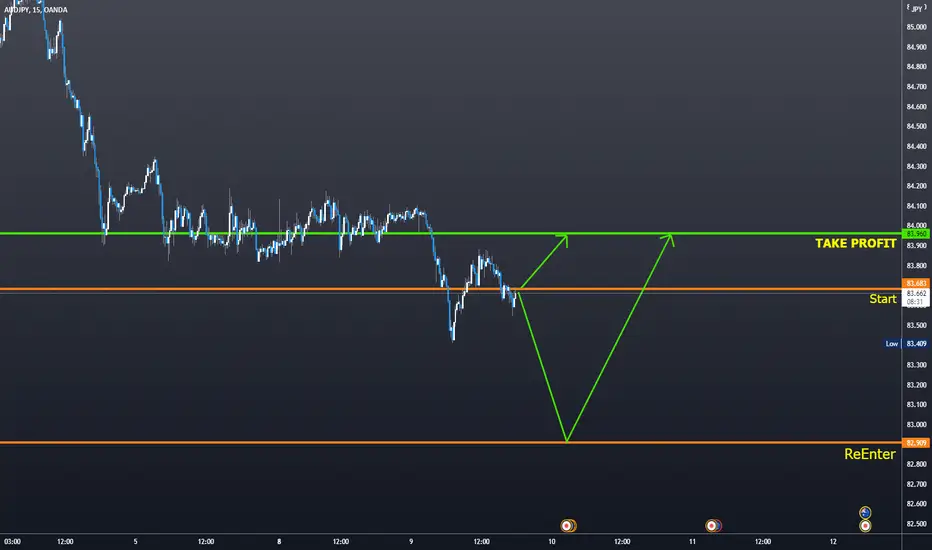Click the day 9 time axis label
Screen dimensions: 932x550
point(411,542)
